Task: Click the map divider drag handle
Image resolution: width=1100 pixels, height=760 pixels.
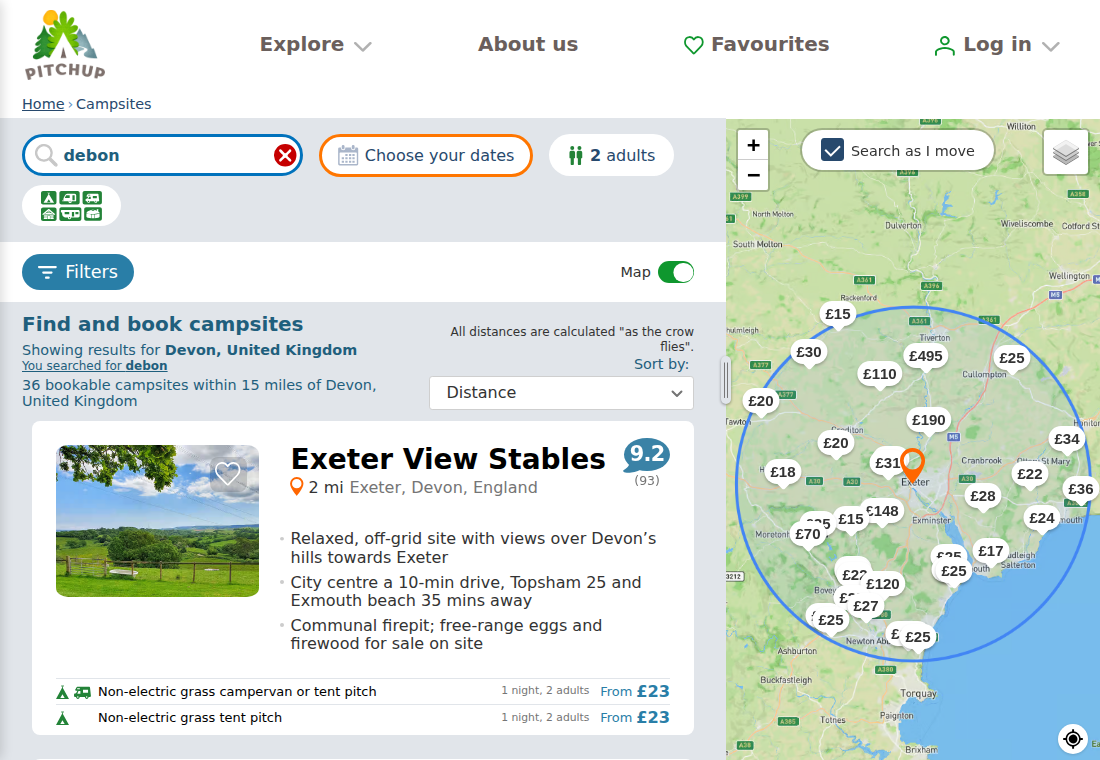Action: [726, 380]
